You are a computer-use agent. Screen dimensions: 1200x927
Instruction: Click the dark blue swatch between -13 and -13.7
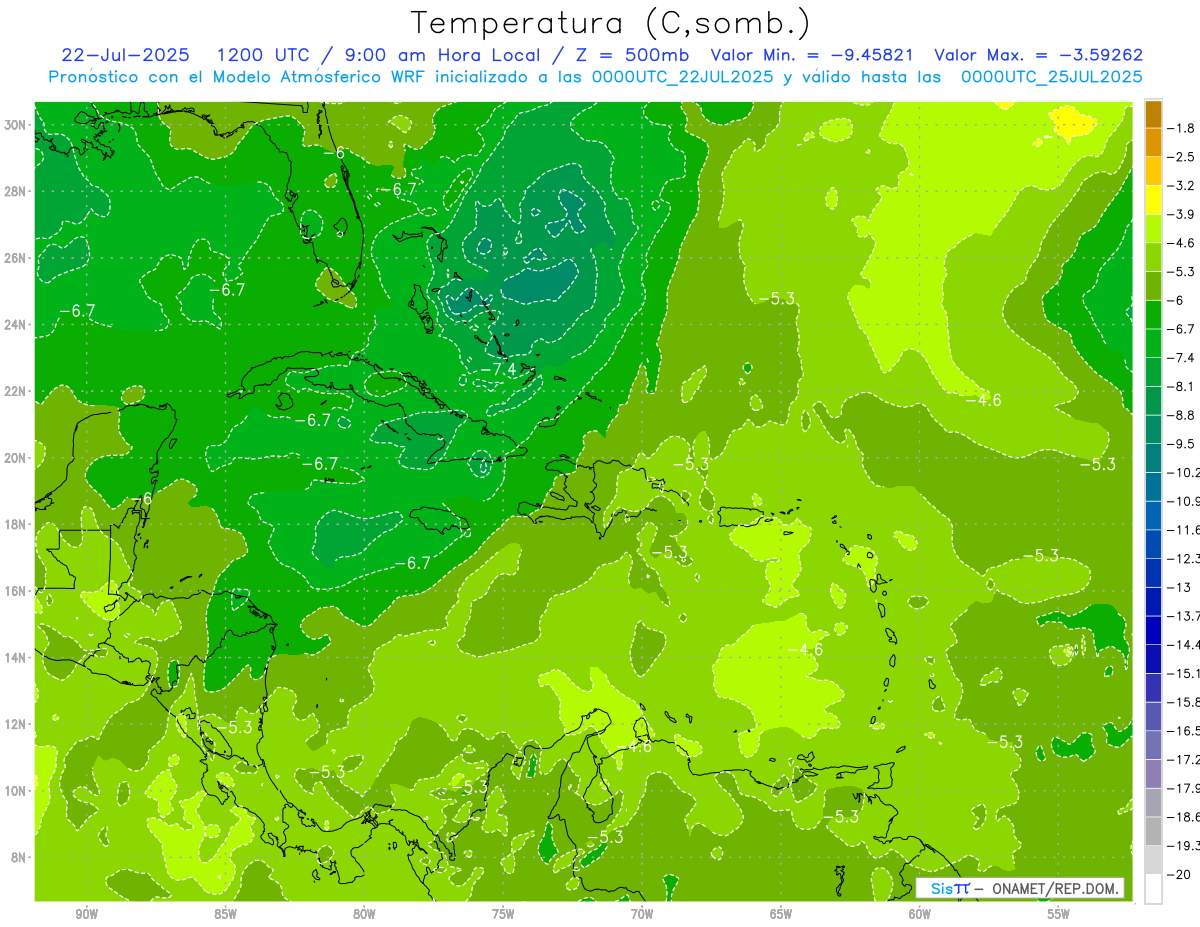(1153, 601)
